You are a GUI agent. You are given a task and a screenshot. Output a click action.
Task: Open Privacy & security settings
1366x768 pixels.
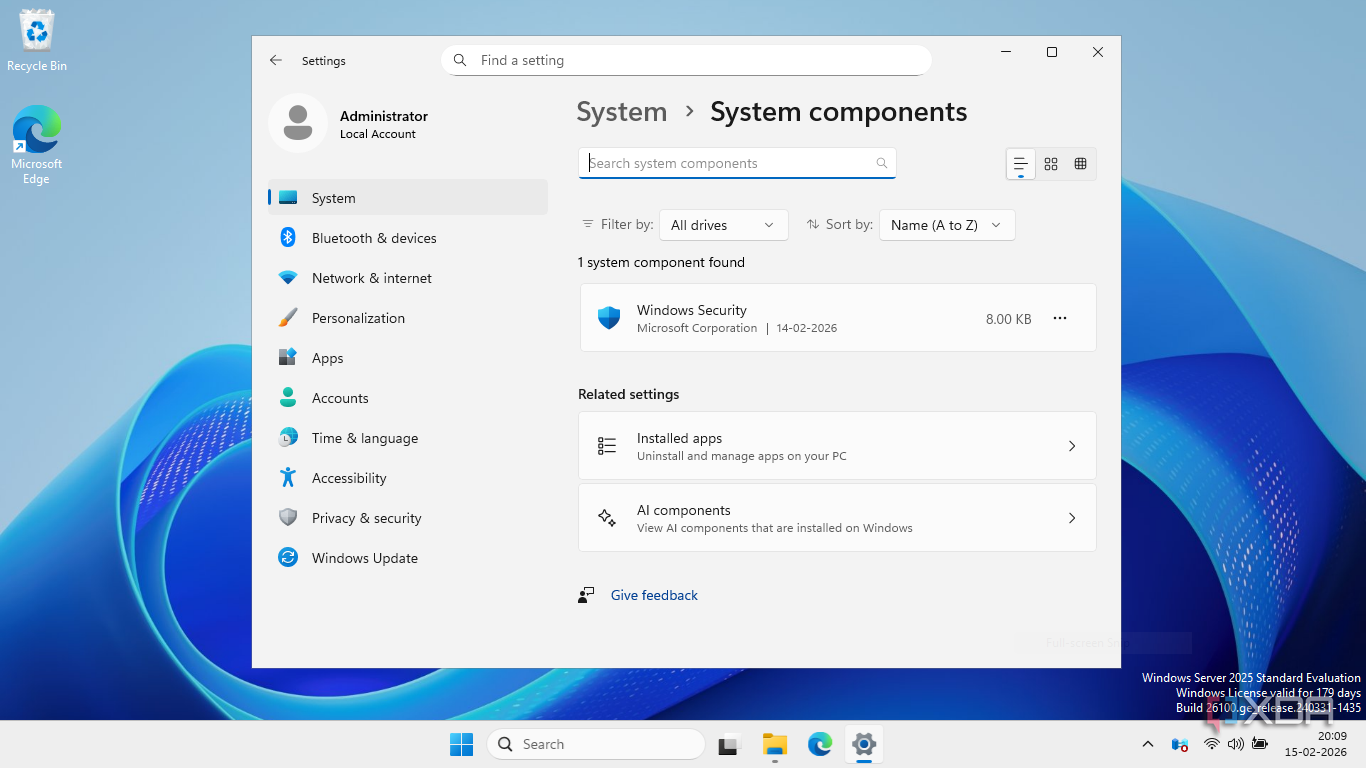[x=408, y=518]
